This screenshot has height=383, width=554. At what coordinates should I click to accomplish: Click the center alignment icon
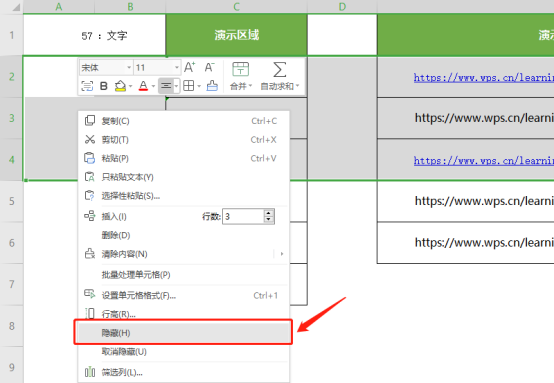click(x=166, y=86)
